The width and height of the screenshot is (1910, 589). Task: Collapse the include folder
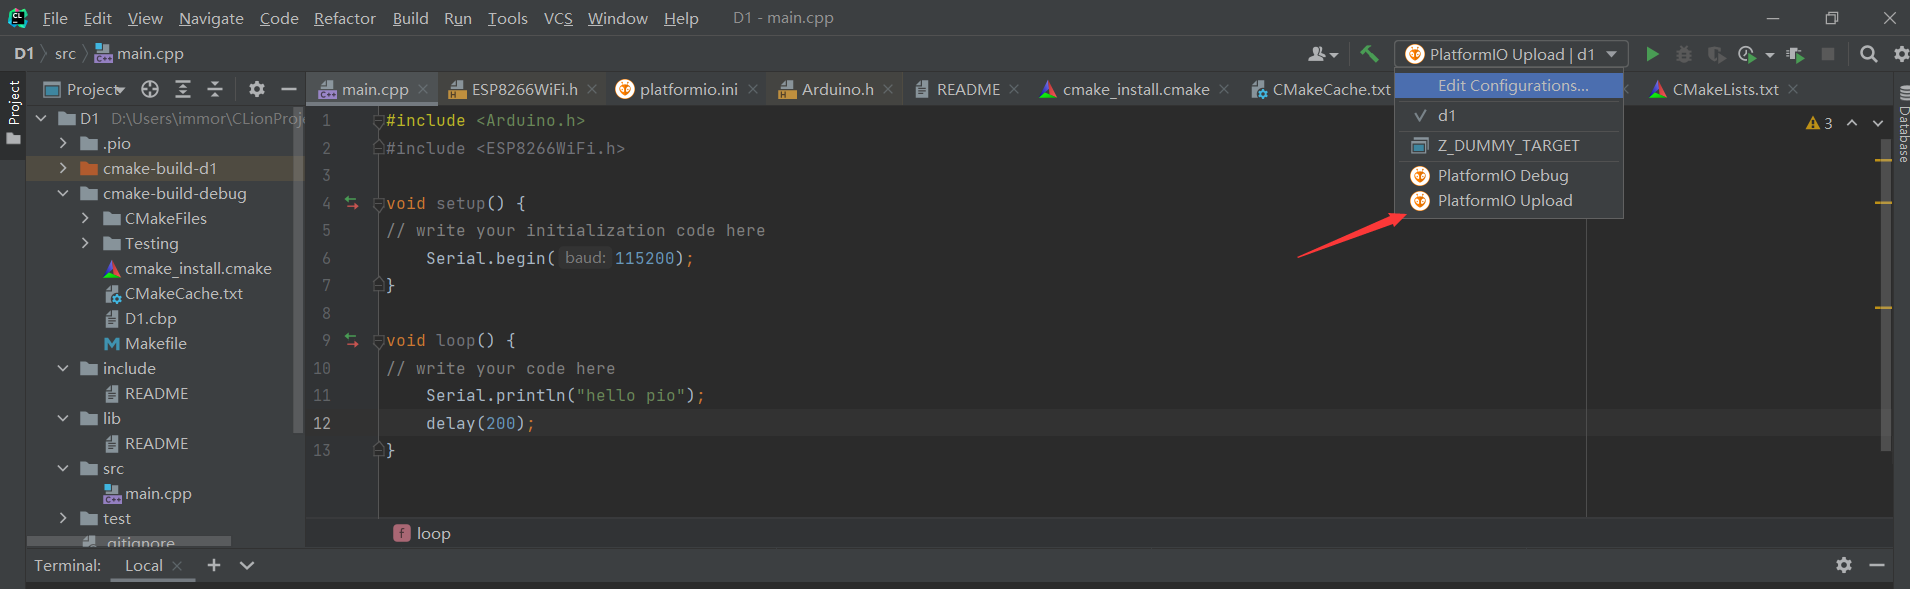[63, 368]
